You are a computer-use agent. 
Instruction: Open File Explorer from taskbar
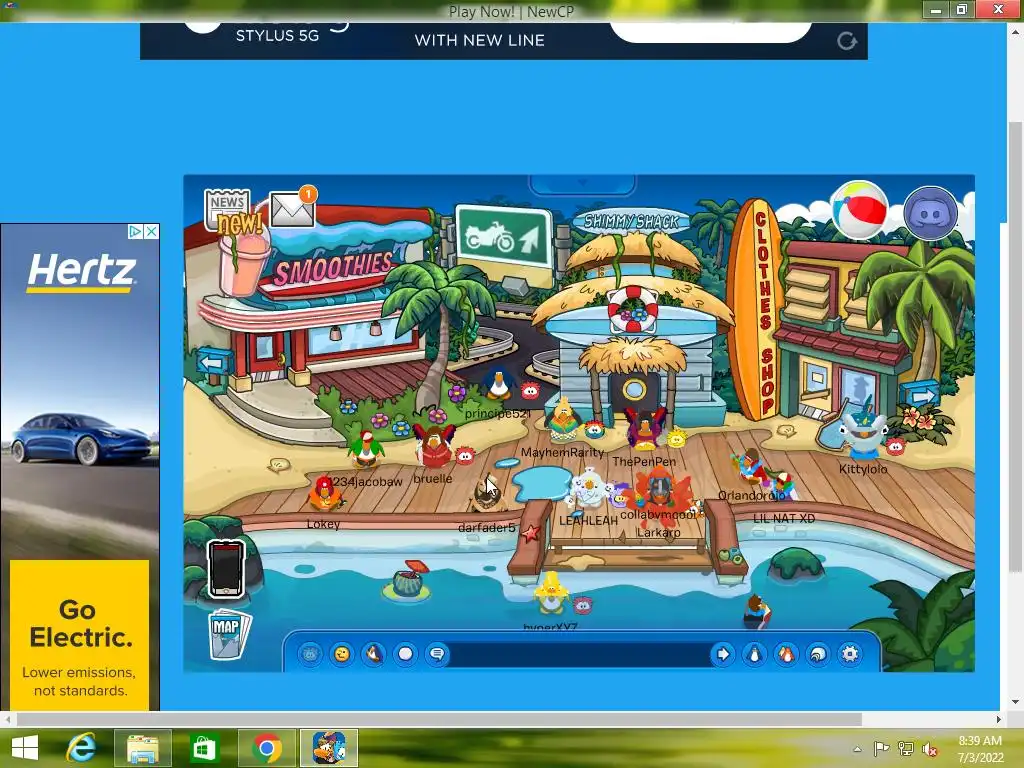pos(143,748)
